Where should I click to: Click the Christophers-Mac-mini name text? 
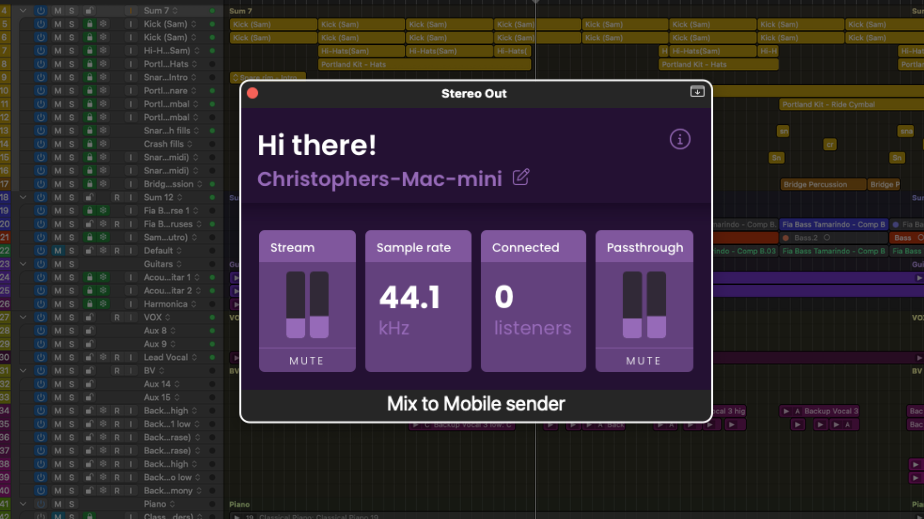point(380,179)
